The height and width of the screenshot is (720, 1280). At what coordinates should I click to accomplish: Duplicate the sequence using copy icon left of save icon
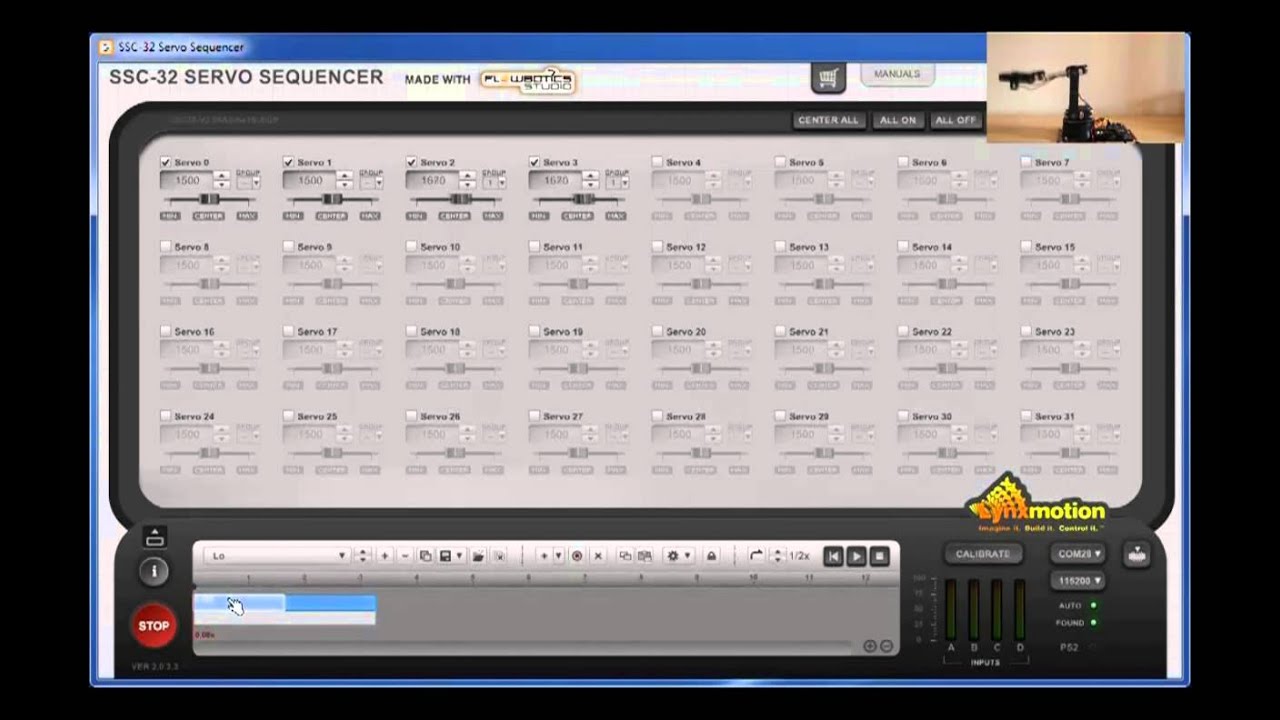425,556
